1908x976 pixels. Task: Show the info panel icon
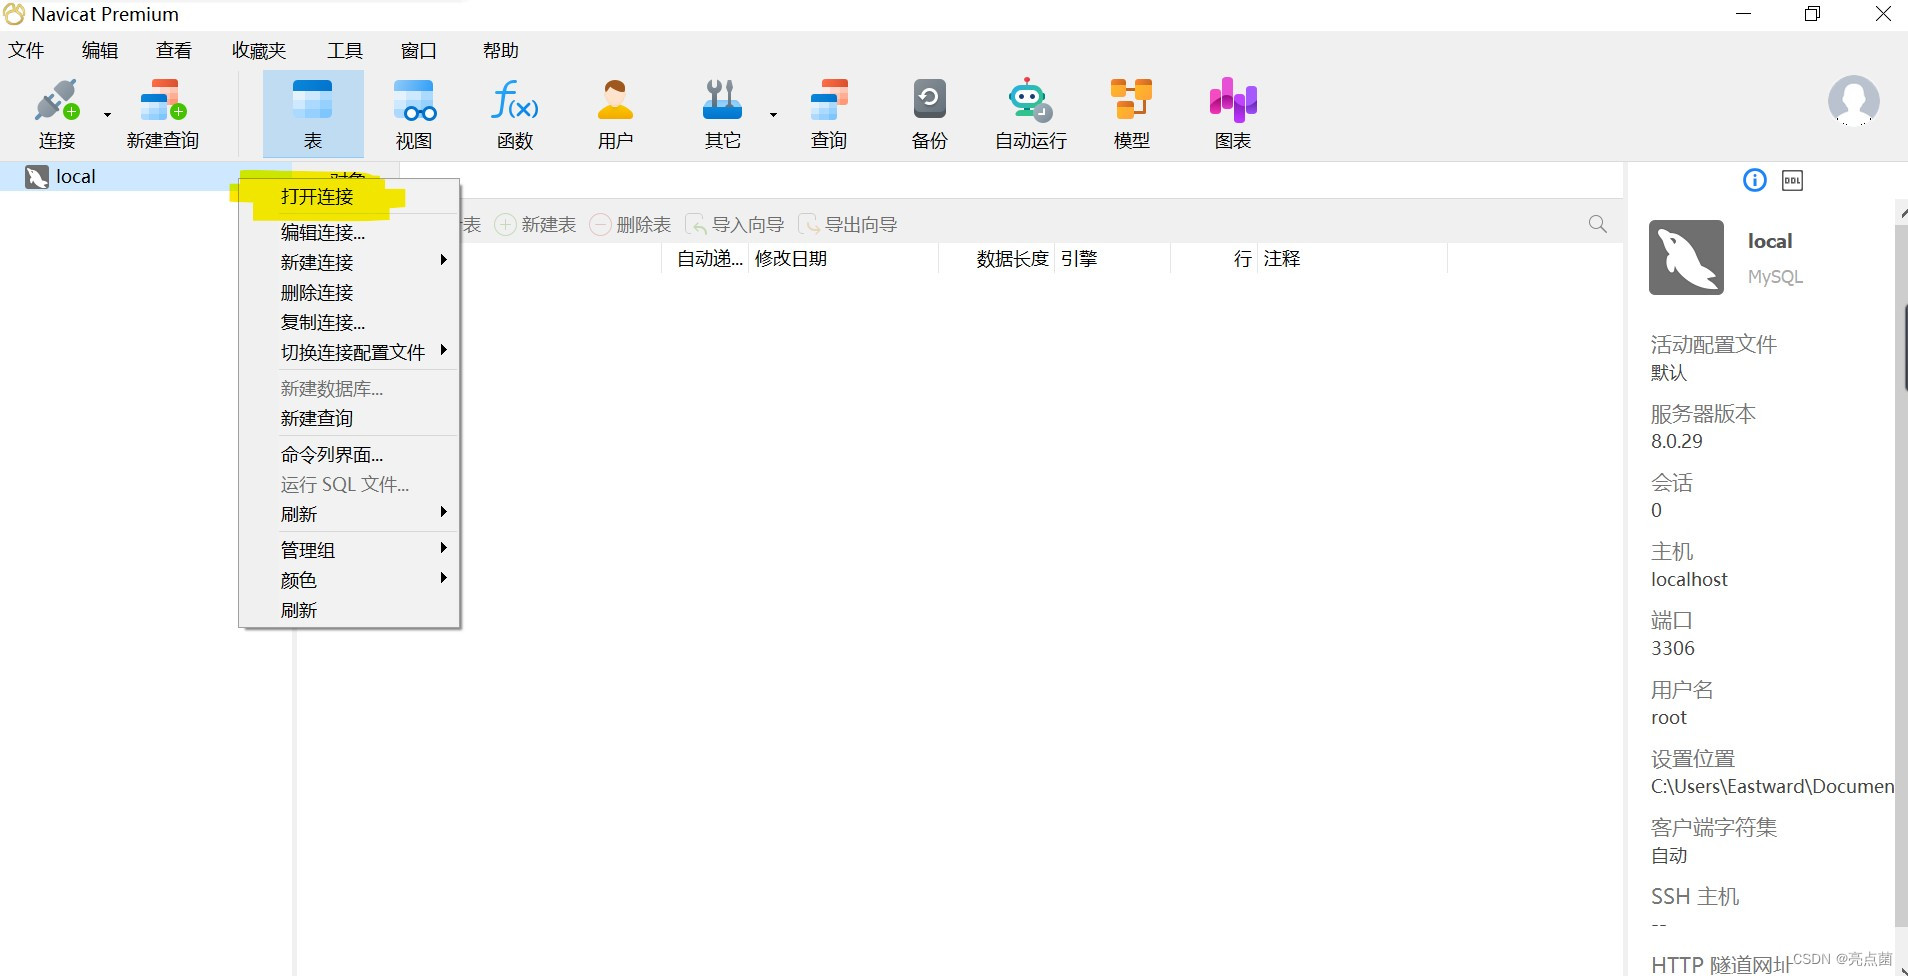click(1755, 180)
